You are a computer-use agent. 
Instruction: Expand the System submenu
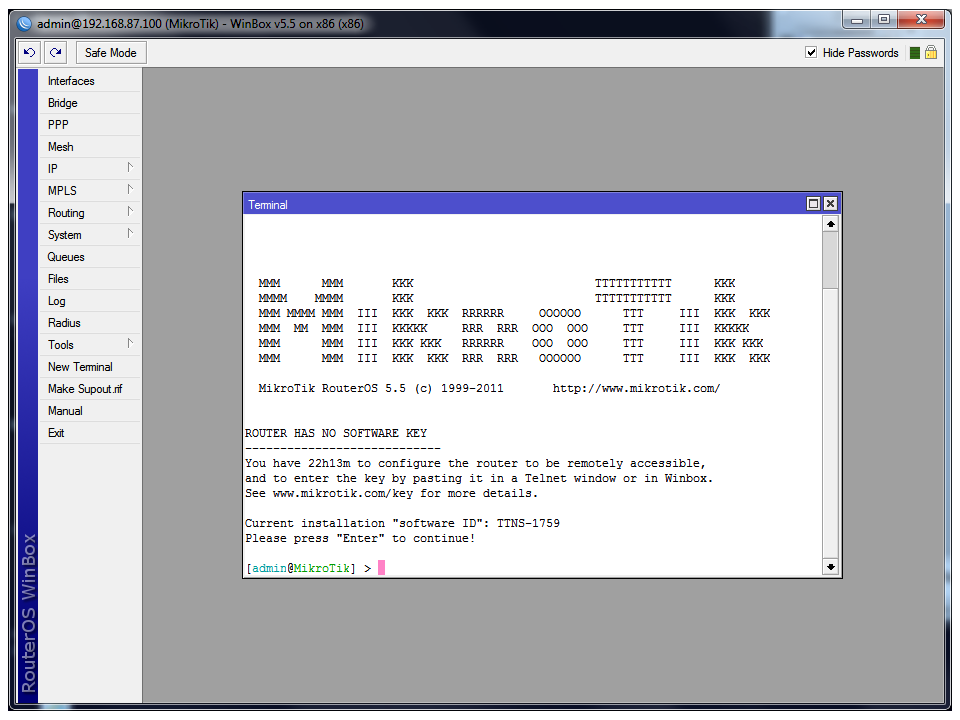[x=90, y=234]
